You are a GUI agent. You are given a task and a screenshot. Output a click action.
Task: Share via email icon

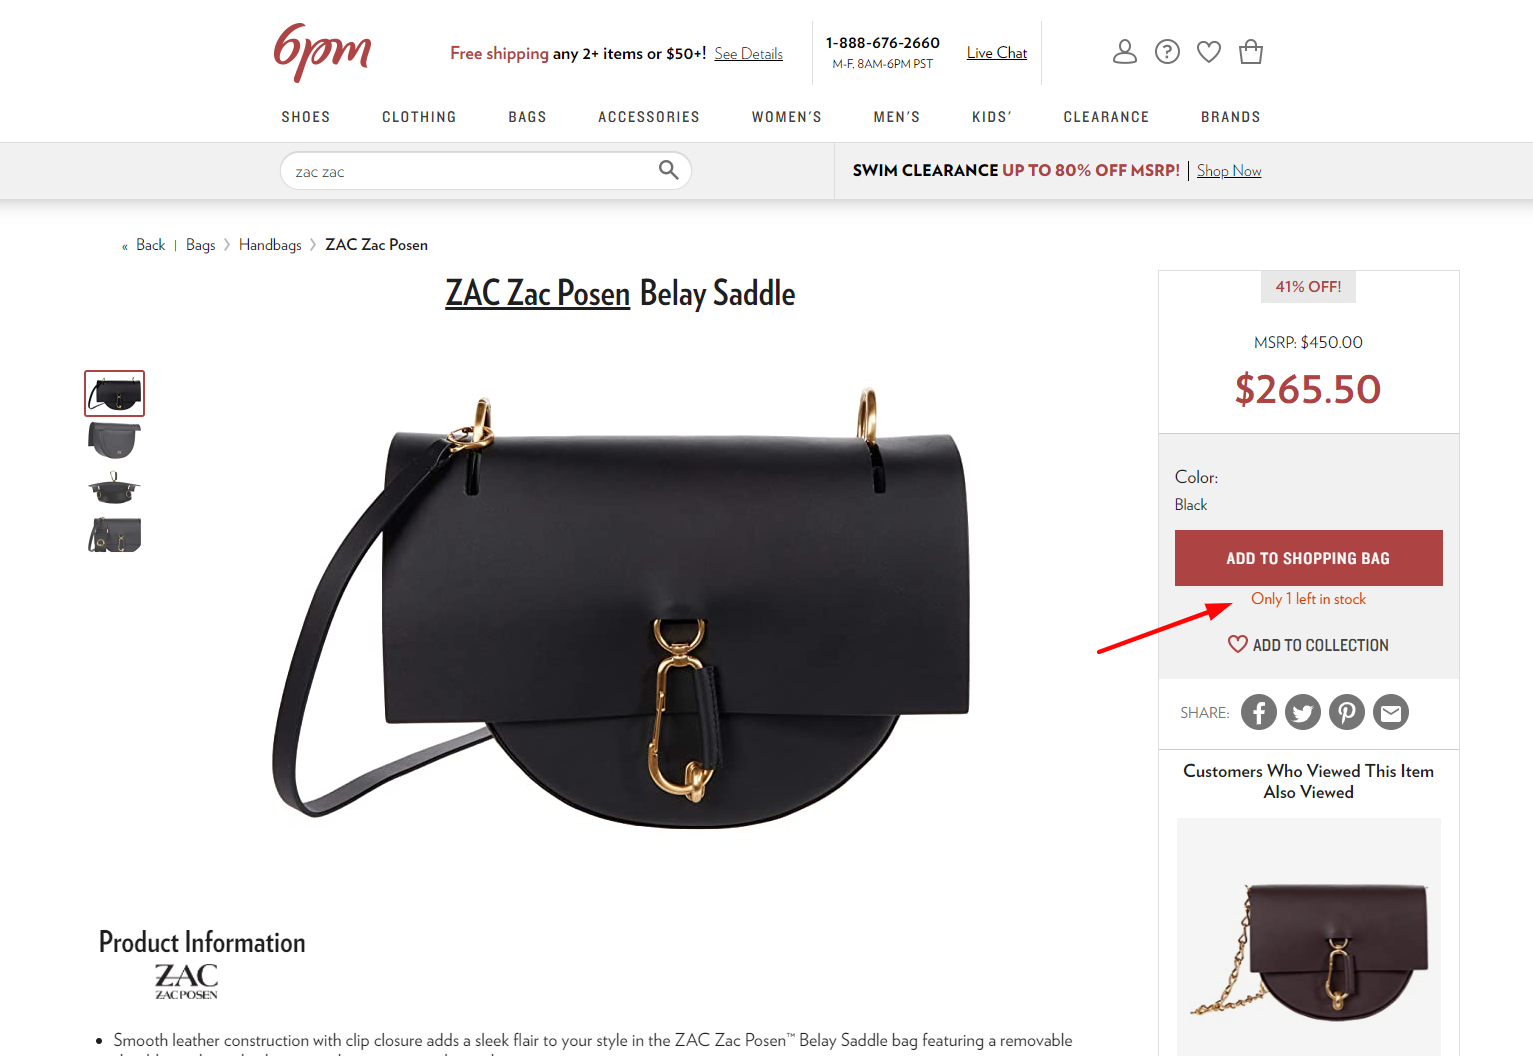click(1391, 712)
